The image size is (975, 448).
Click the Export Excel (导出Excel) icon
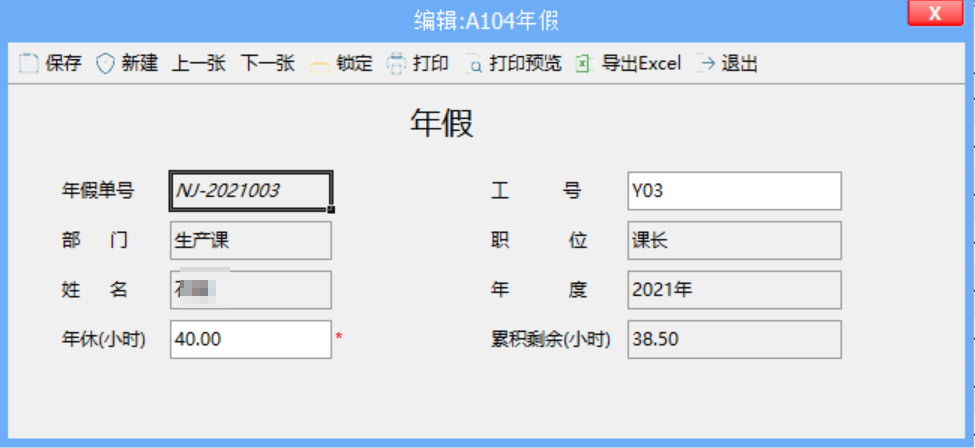[585, 63]
